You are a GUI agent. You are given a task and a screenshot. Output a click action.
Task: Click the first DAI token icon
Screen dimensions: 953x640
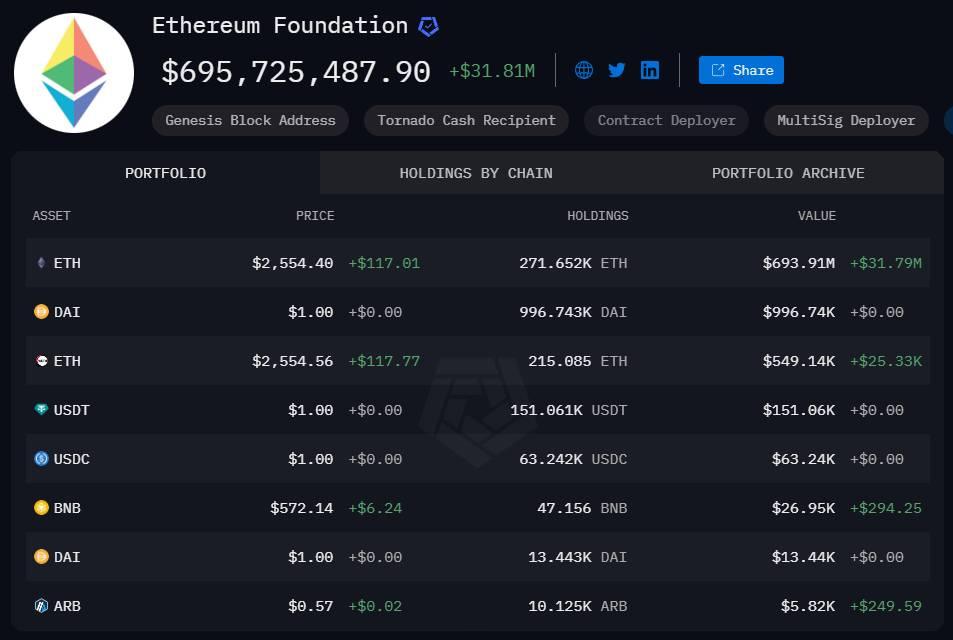41,312
